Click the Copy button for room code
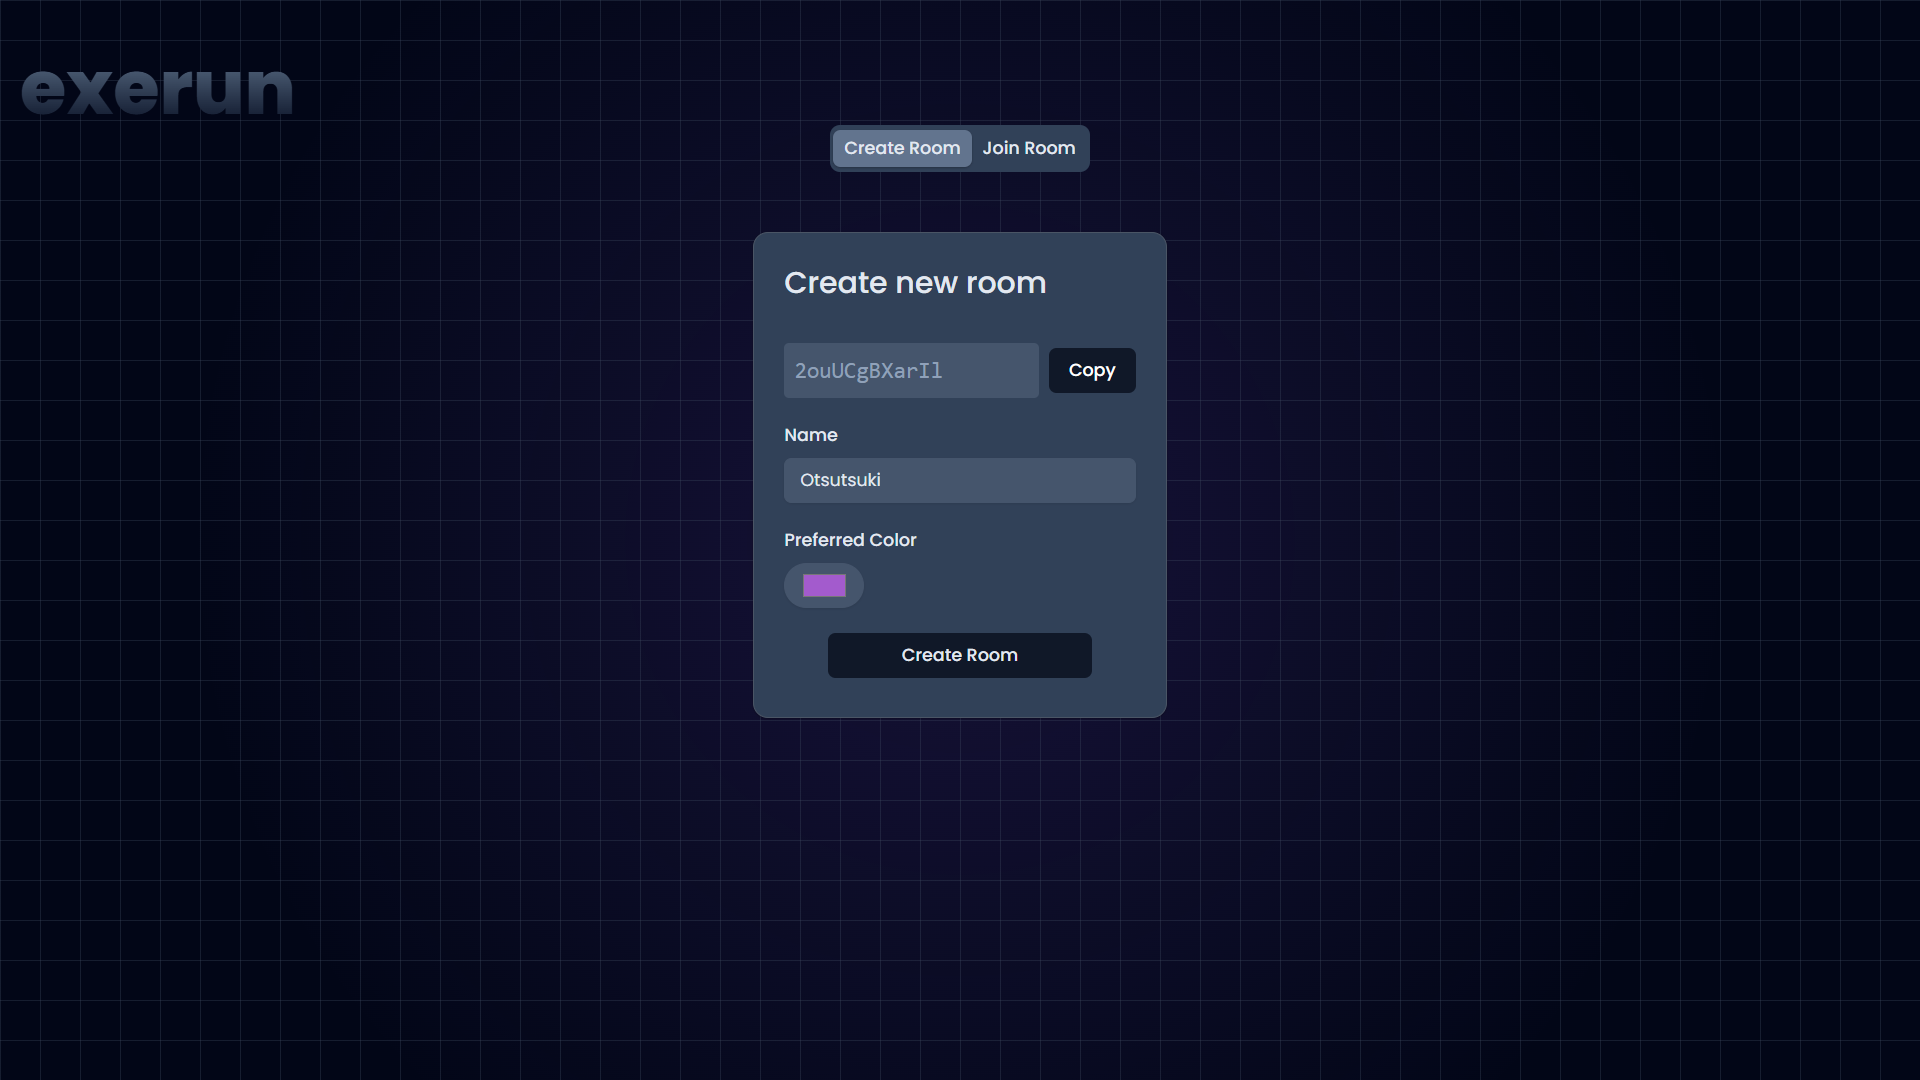Viewport: 1920px width, 1080px height. tap(1092, 370)
